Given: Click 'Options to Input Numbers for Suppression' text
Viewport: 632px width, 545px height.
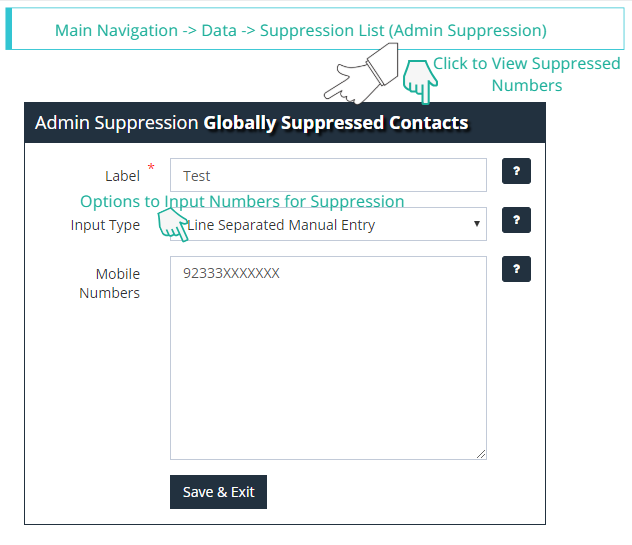Looking at the screenshot, I should point(242,201).
